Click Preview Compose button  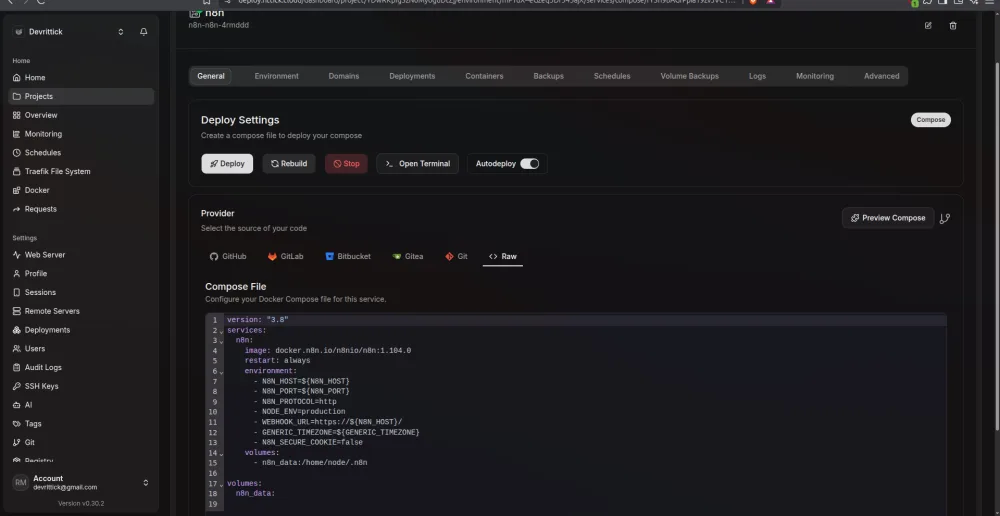tap(888, 218)
